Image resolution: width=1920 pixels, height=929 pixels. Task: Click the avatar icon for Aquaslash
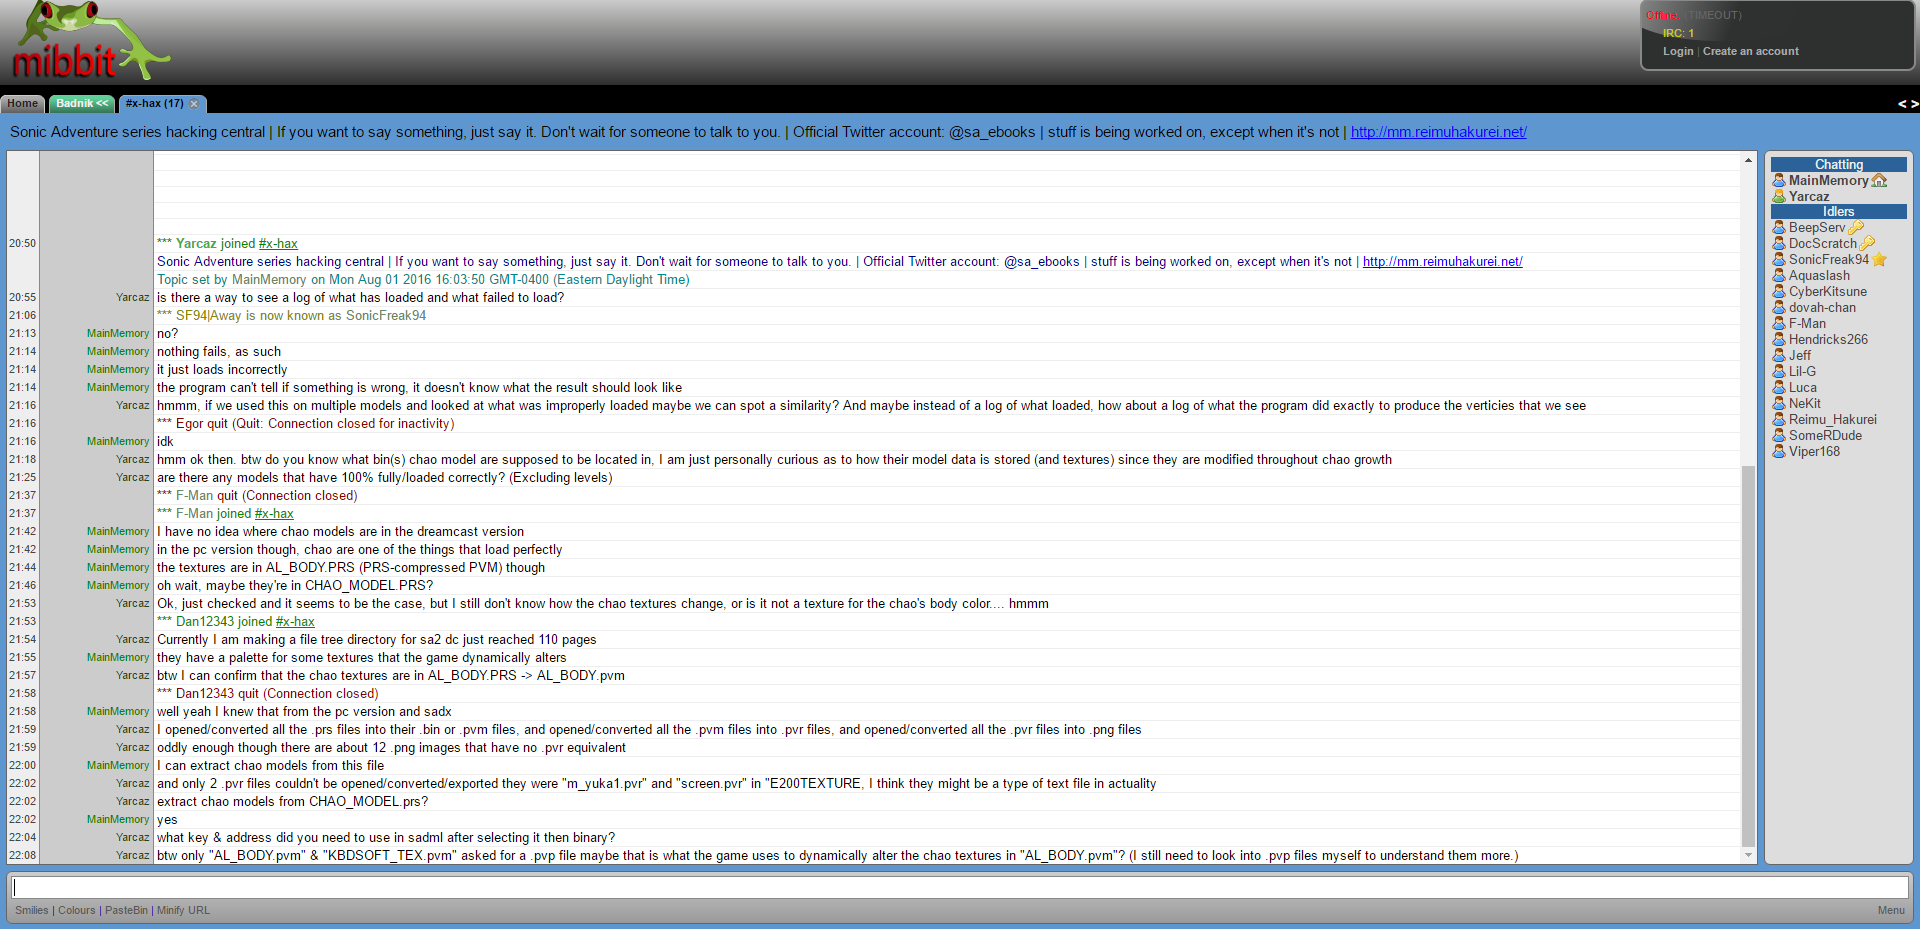coord(1779,276)
